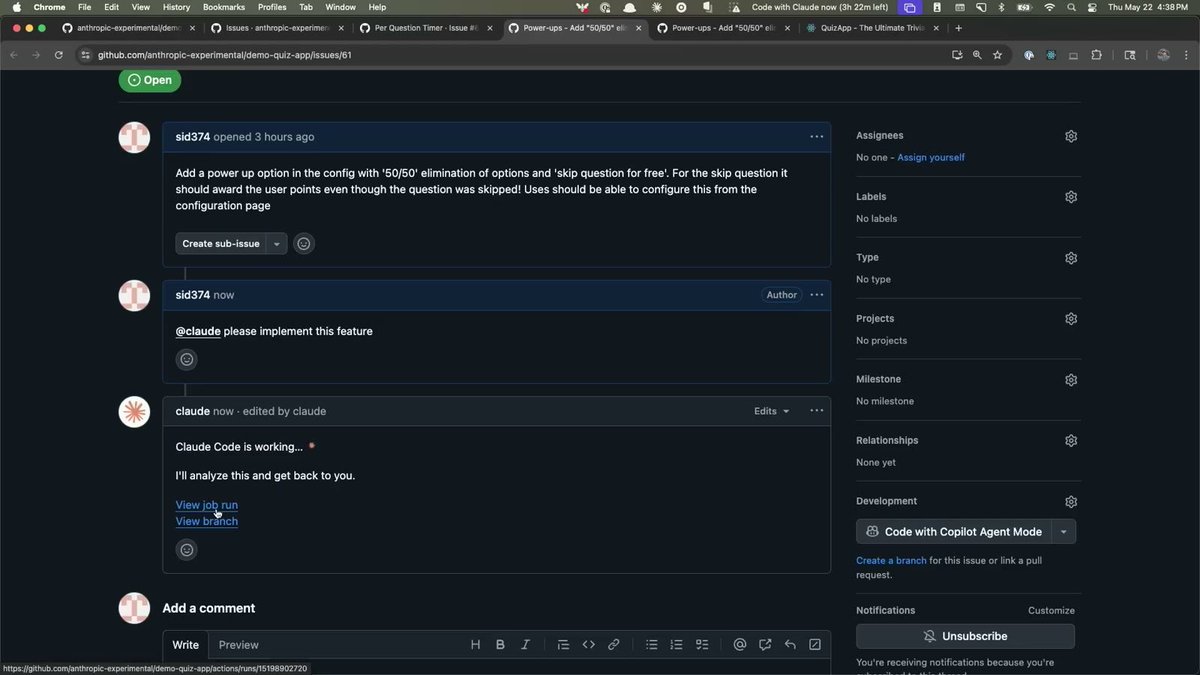The image size is (1200, 675).
Task: Expand the Copilot Agent Mode dropdown arrow
Action: pos(1064,532)
